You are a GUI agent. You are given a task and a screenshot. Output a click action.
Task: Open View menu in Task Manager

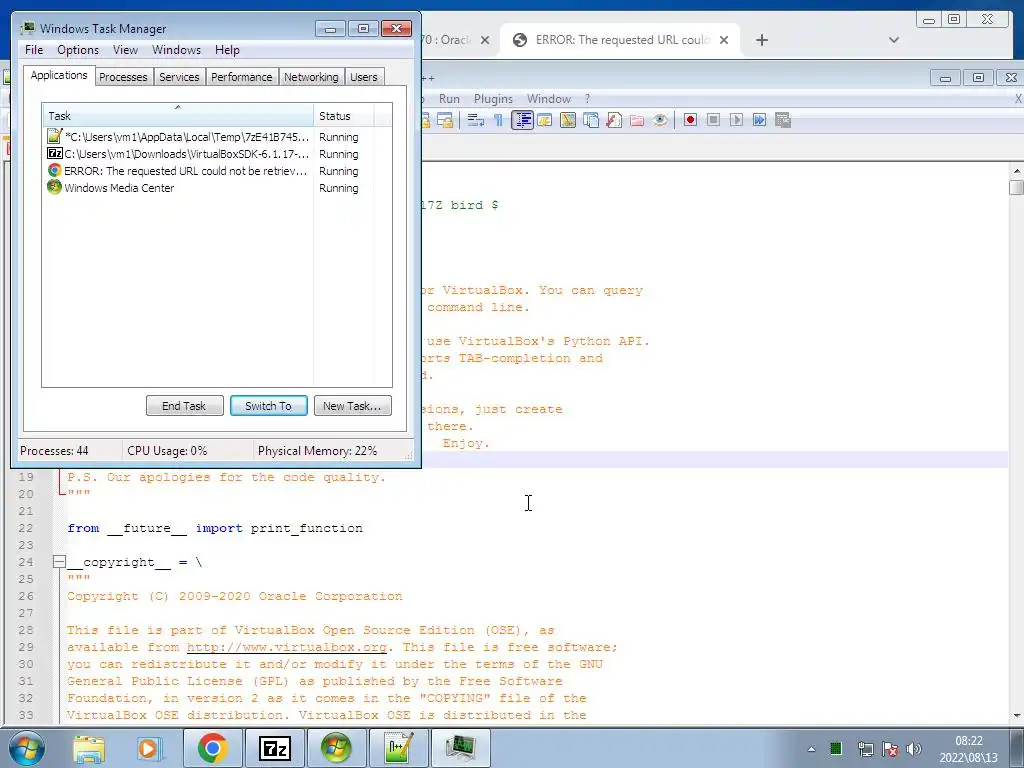coord(125,50)
